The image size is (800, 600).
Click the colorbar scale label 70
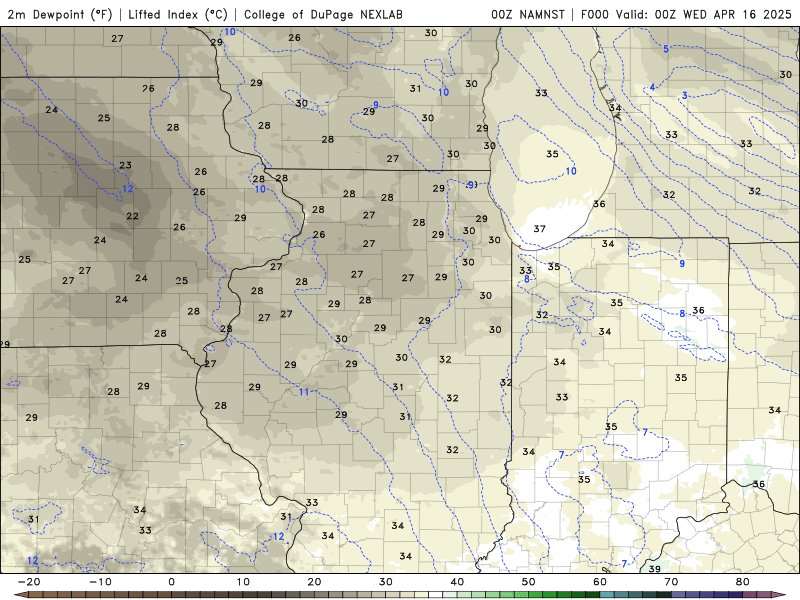[671, 582]
